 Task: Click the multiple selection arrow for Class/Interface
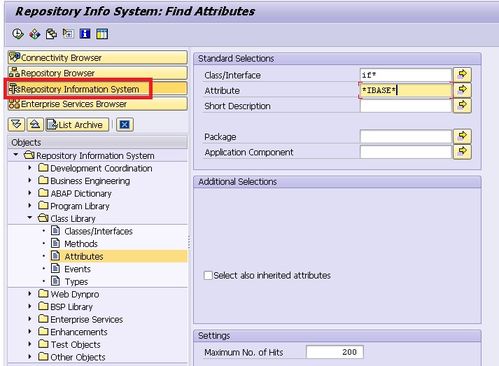[462, 75]
